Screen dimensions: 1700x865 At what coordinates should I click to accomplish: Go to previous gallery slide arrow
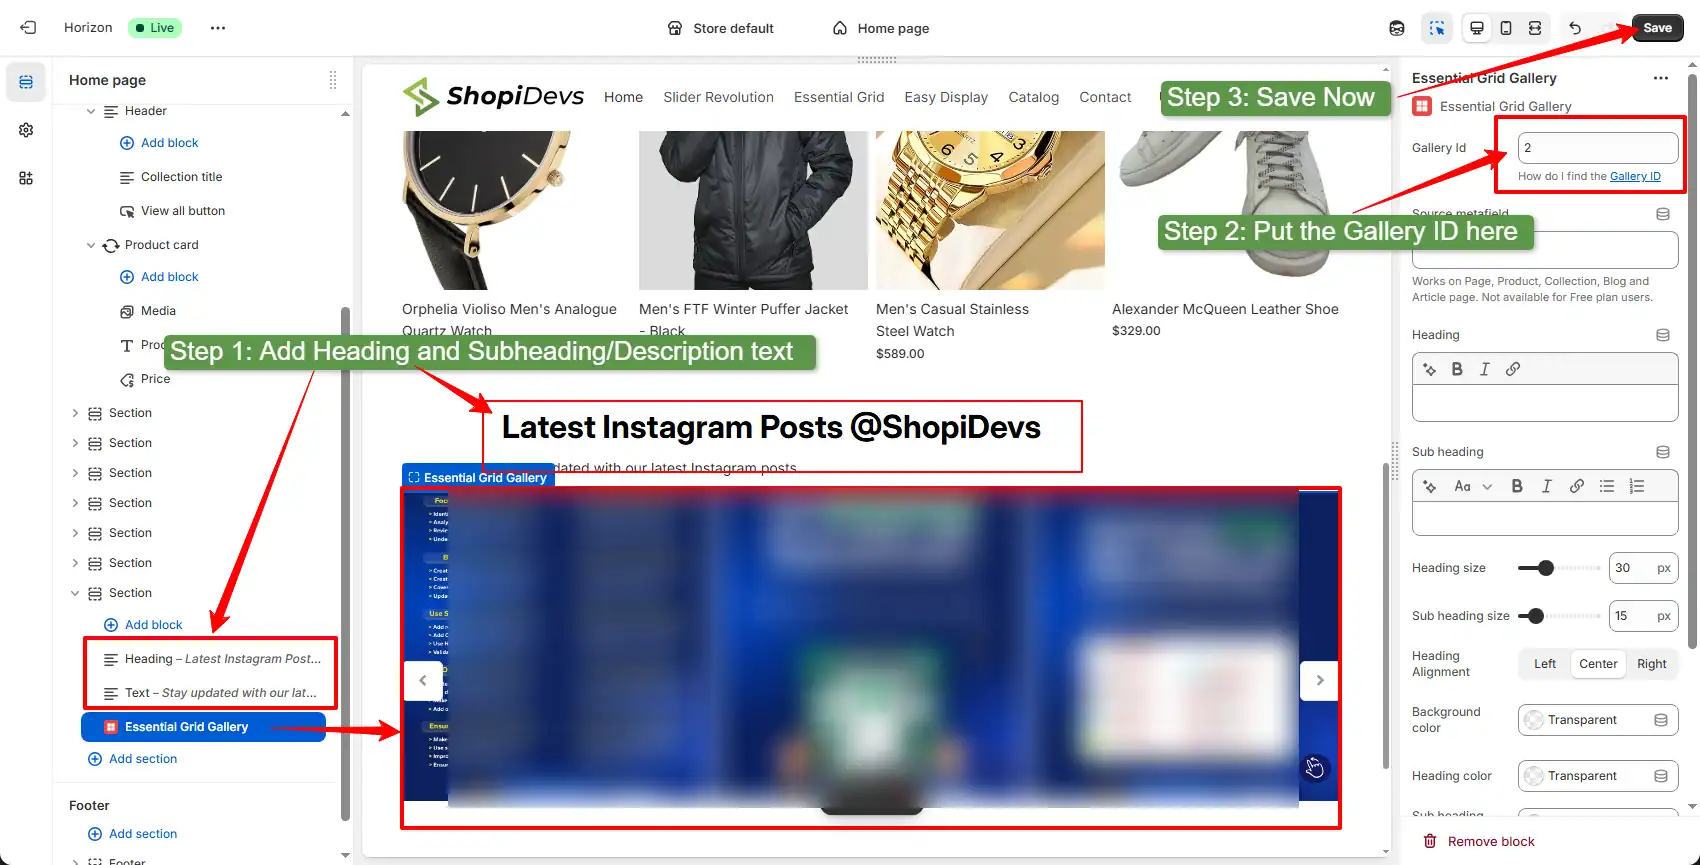click(x=423, y=680)
